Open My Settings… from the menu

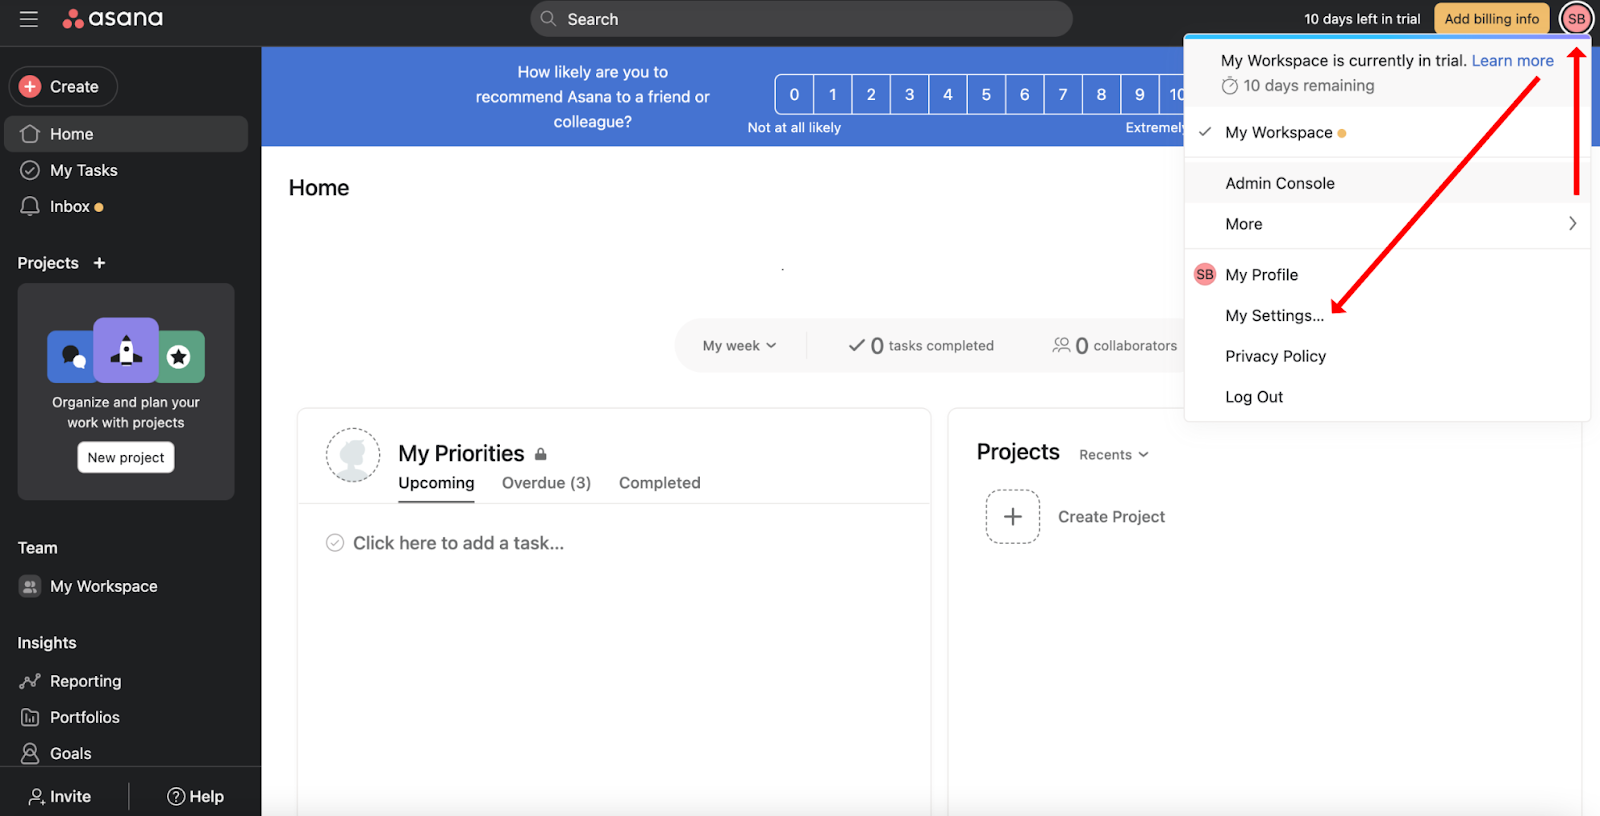[x=1386, y=316]
